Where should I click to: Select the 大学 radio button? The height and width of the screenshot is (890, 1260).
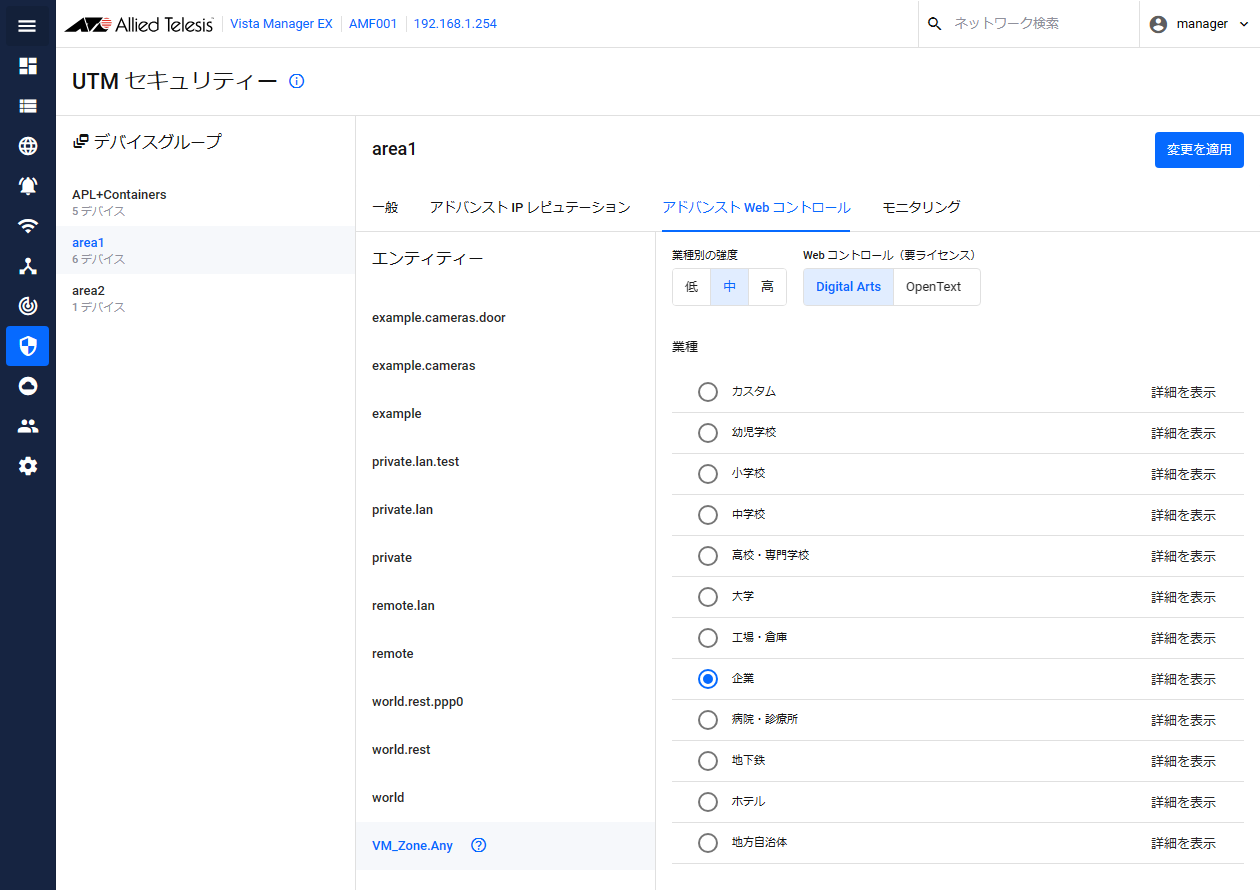tap(708, 597)
